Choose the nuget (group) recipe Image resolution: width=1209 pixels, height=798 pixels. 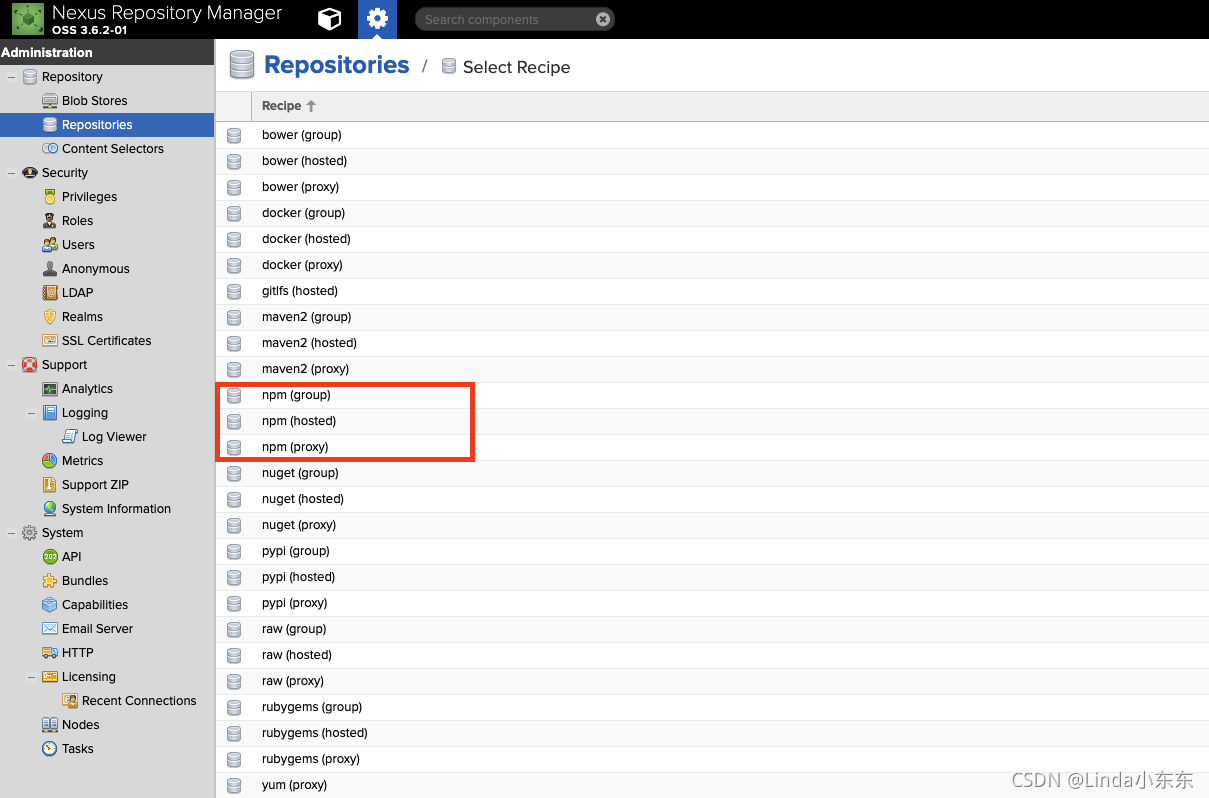(x=712, y=473)
